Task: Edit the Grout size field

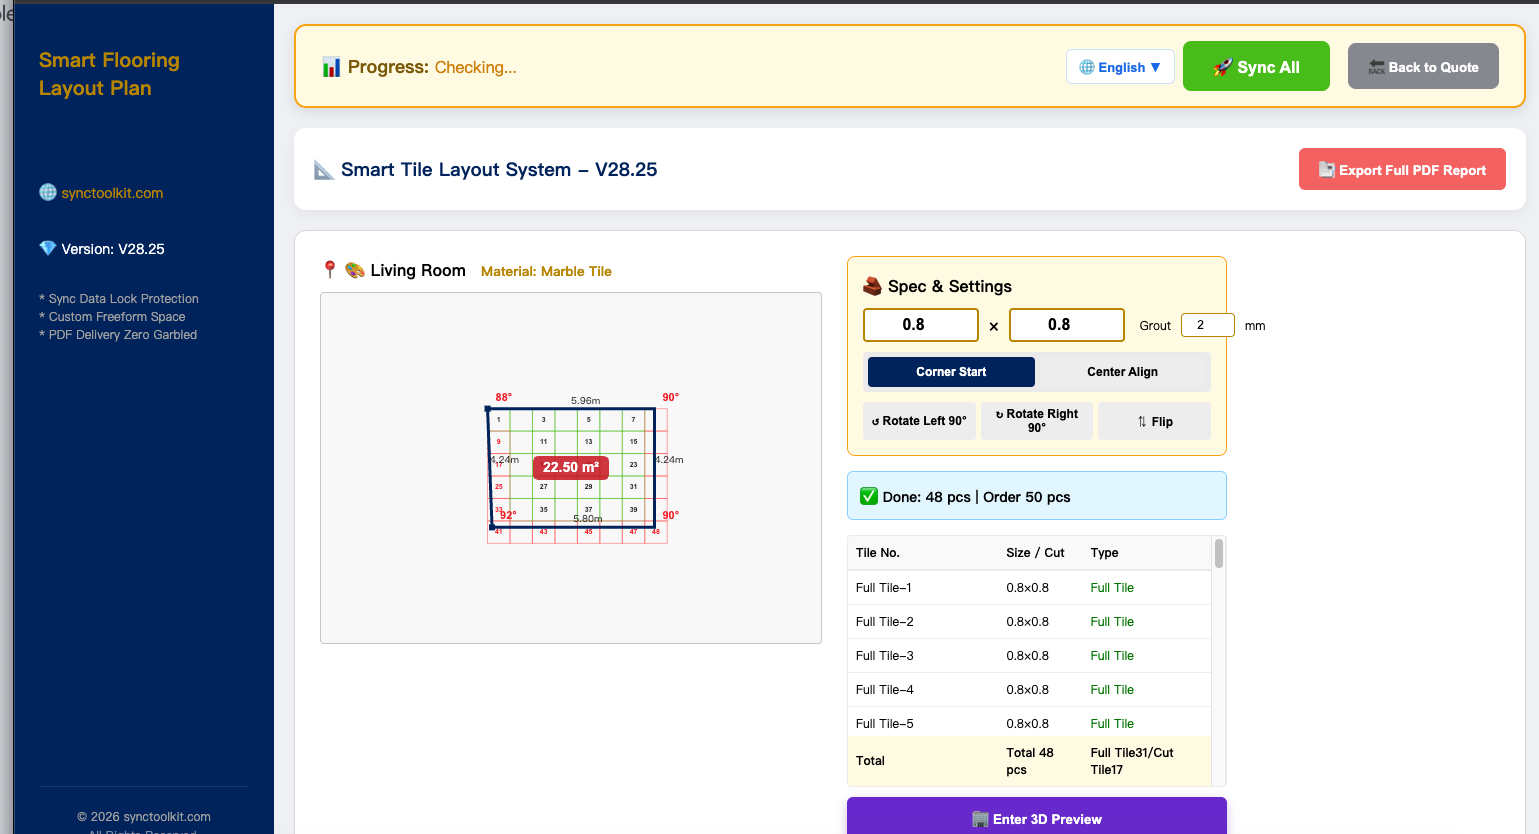Action: (x=1208, y=325)
